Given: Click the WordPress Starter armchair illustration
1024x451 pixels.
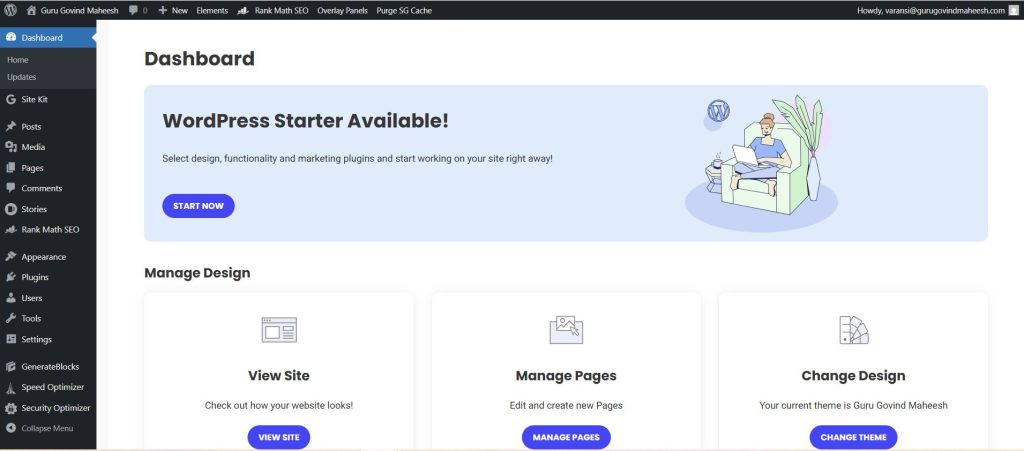Looking at the screenshot, I should tap(762, 163).
